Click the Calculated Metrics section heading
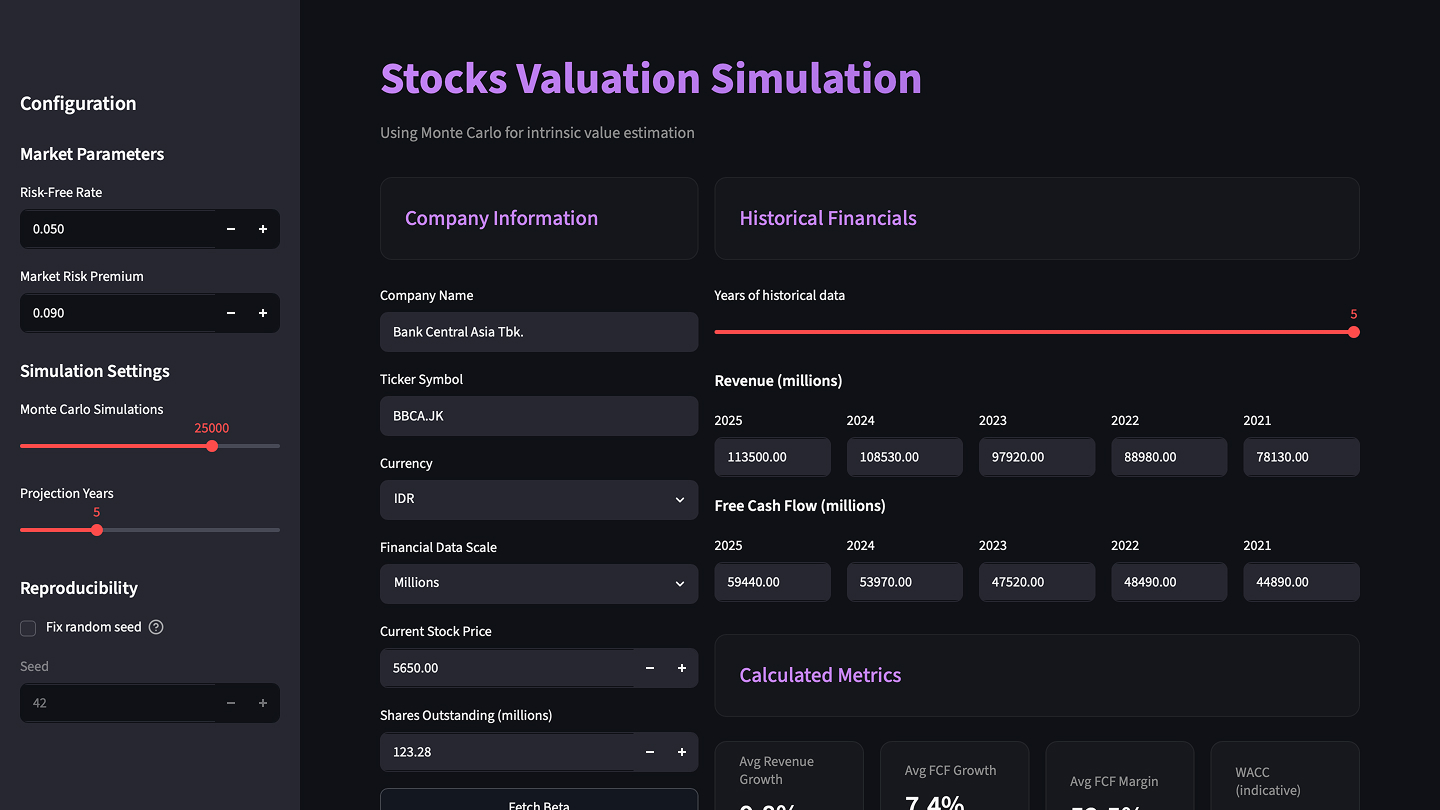Screen dimensions: 1440x810 click(x=820, y=675)
